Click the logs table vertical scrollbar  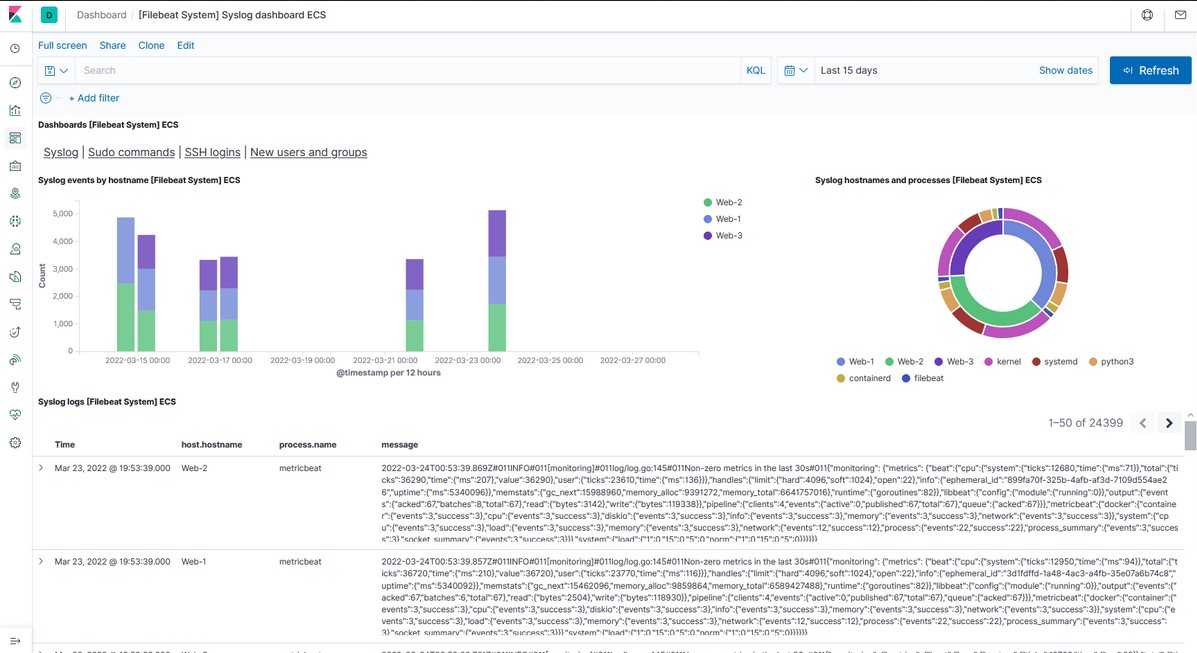tap(1190, 435)
